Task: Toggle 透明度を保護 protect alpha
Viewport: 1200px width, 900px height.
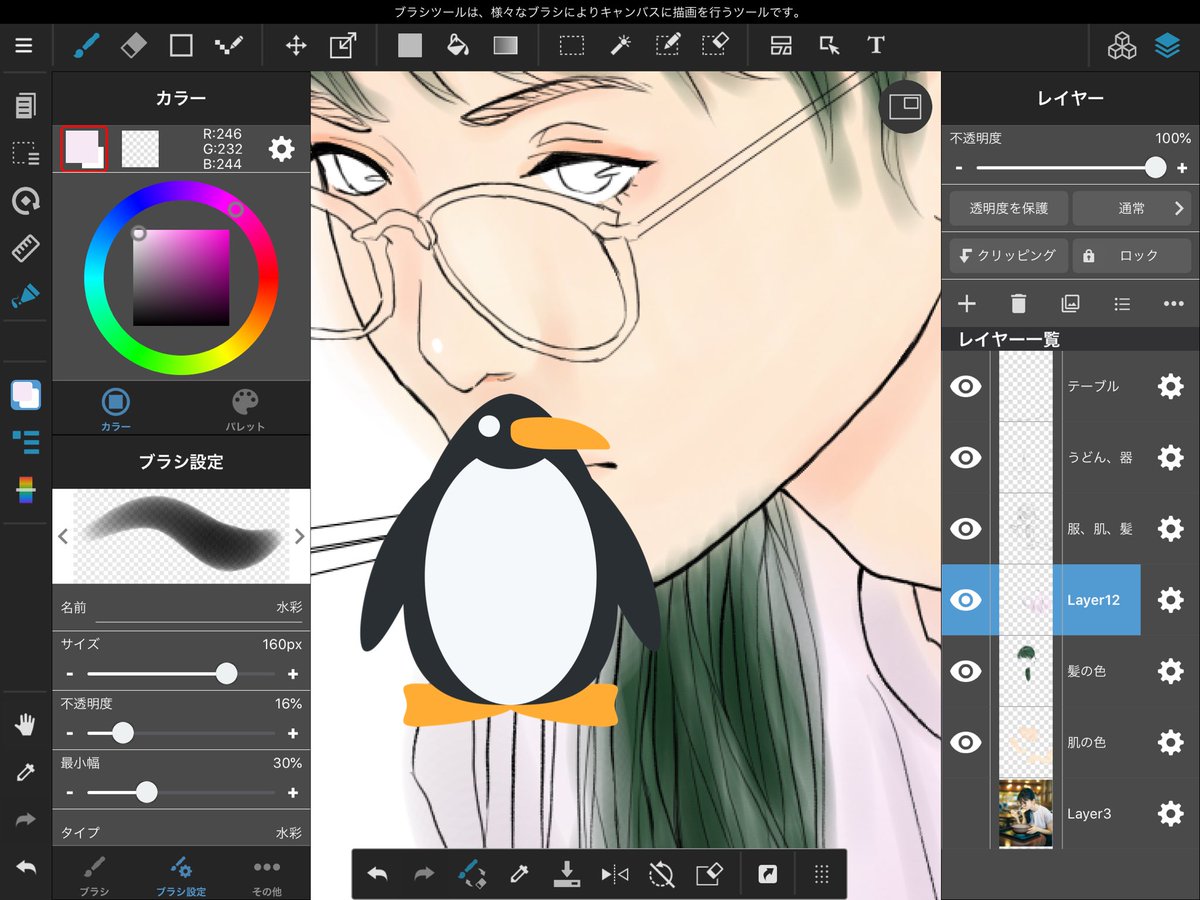Action: (1009, 209)
